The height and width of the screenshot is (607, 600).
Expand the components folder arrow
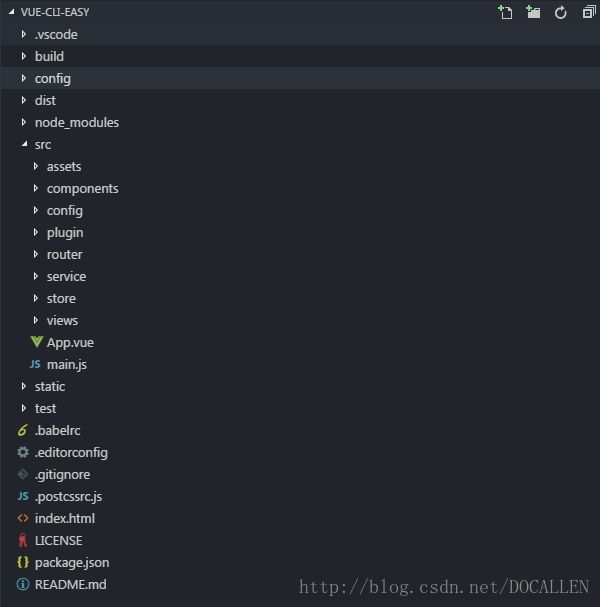[x=36, y=188]
